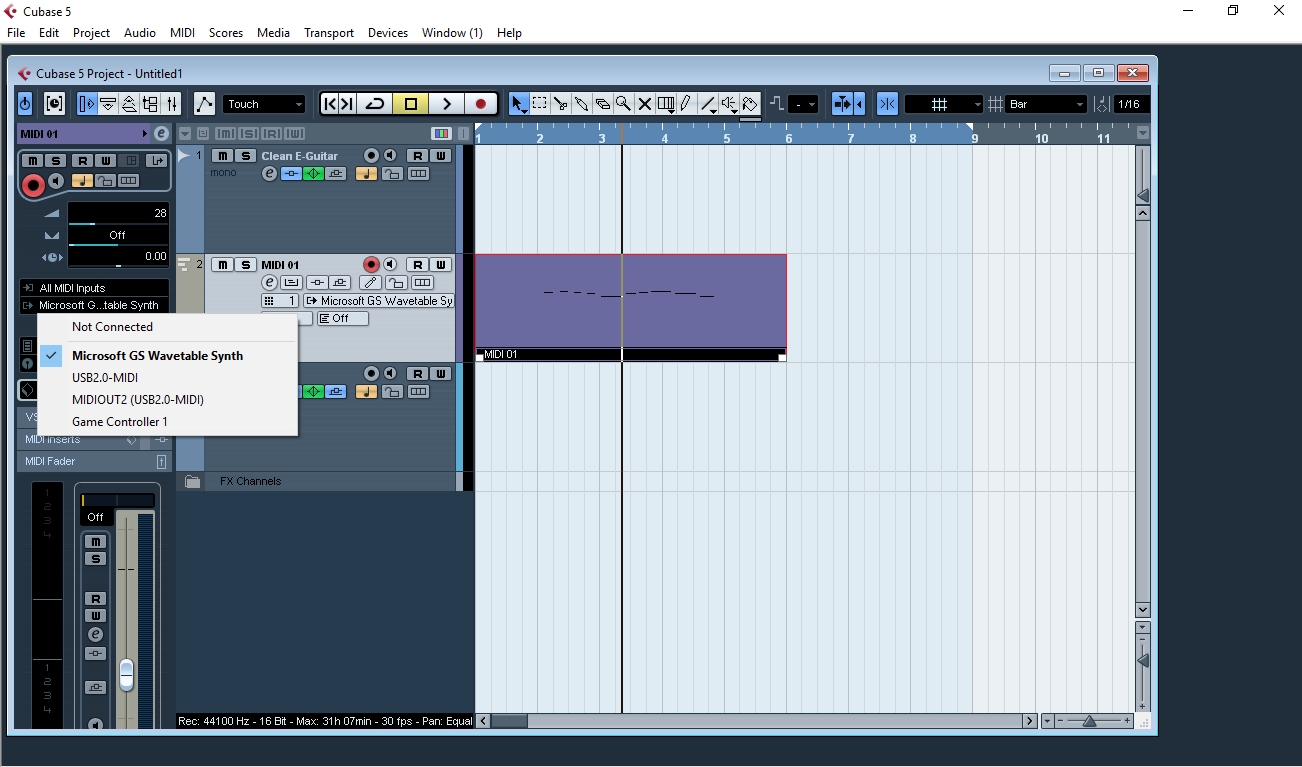Open the Touch automation mode dropdown
This screenshot has width=1302, height=767.
point(264,104)
